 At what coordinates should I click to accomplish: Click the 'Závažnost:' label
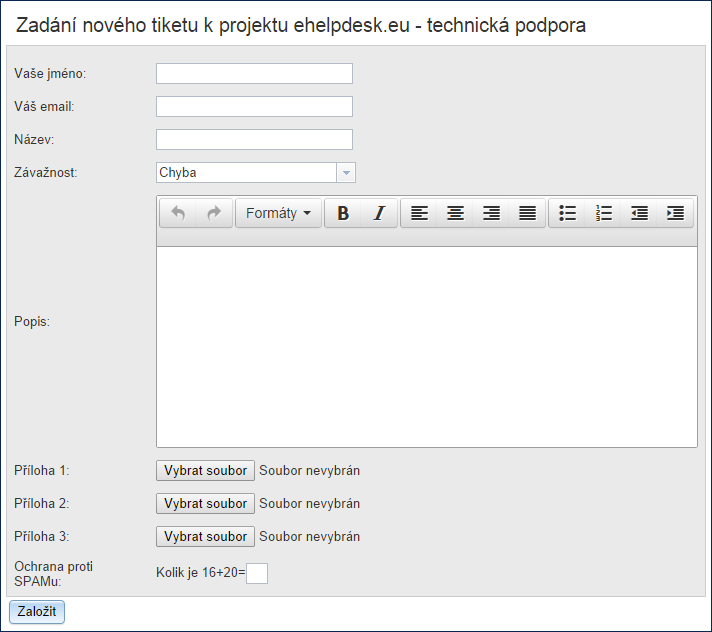coord(45,173)
